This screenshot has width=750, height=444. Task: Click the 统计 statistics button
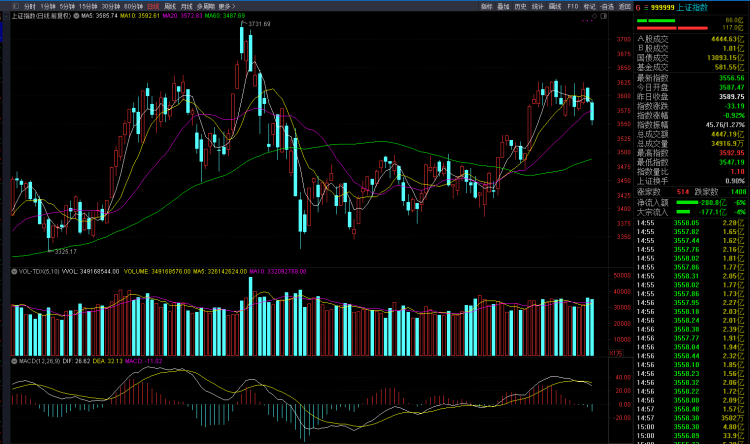click(538, 6)
